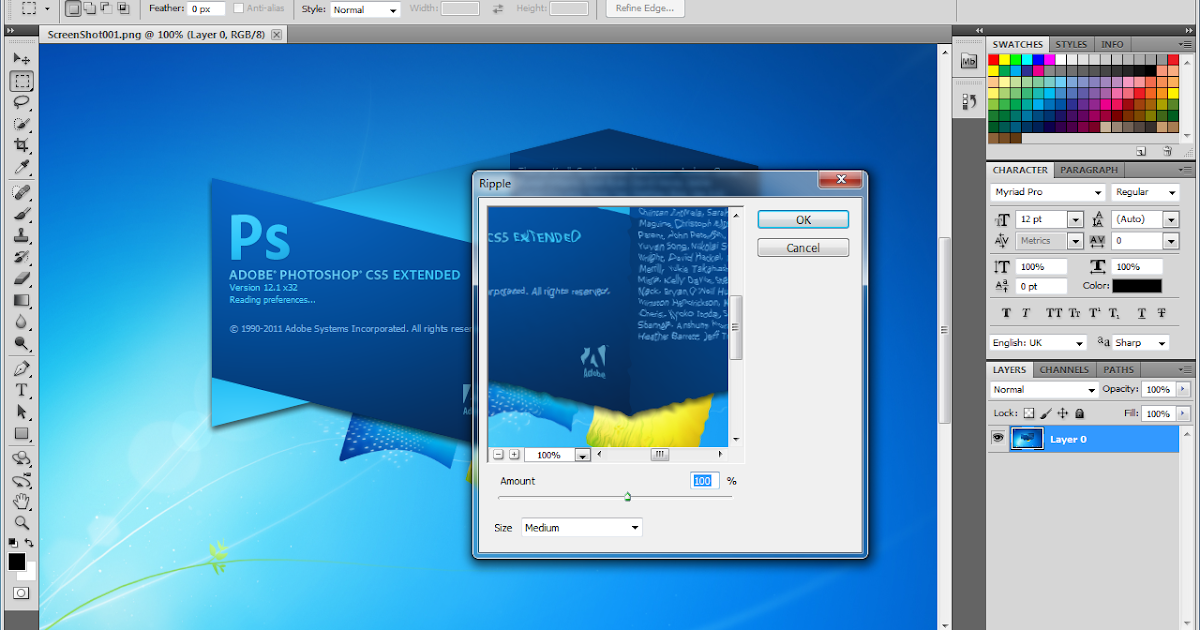The width and height of the screenshot is (1200, 630).
Task: Click the foreground color swatch in toolbox
Action: tap(17, 562)
